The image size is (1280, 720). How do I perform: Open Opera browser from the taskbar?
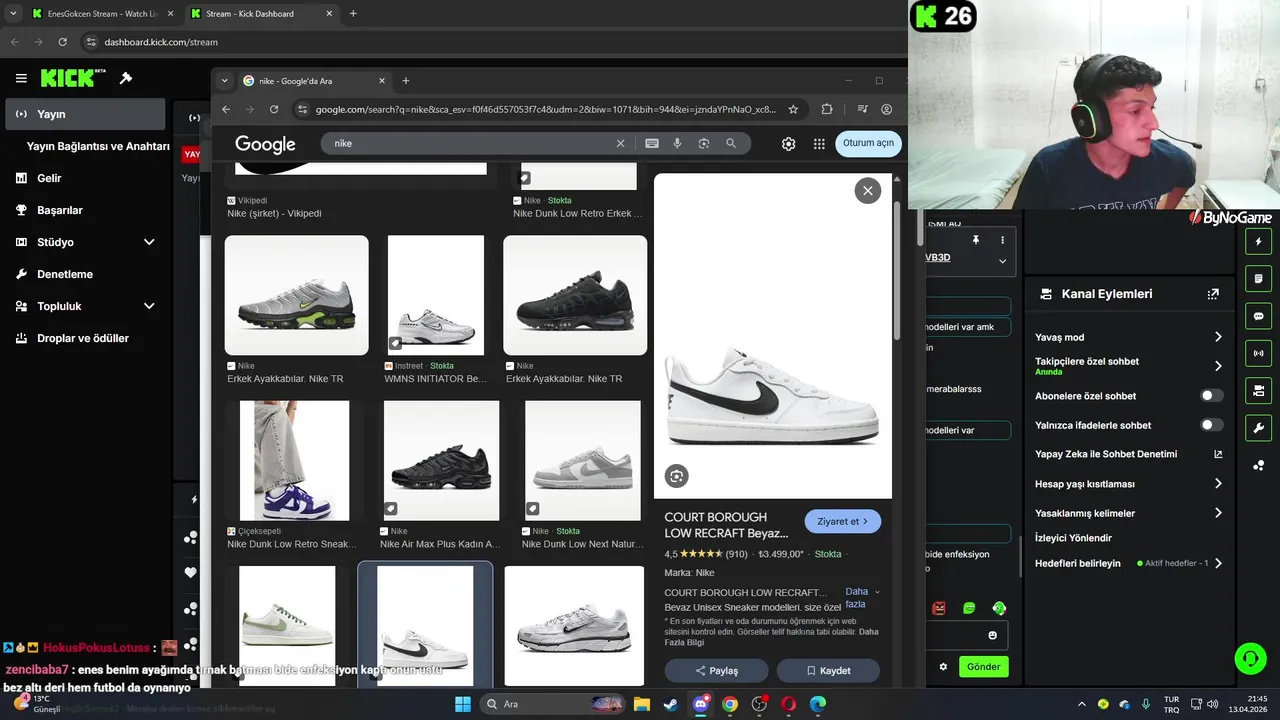(x=789, y=704)
